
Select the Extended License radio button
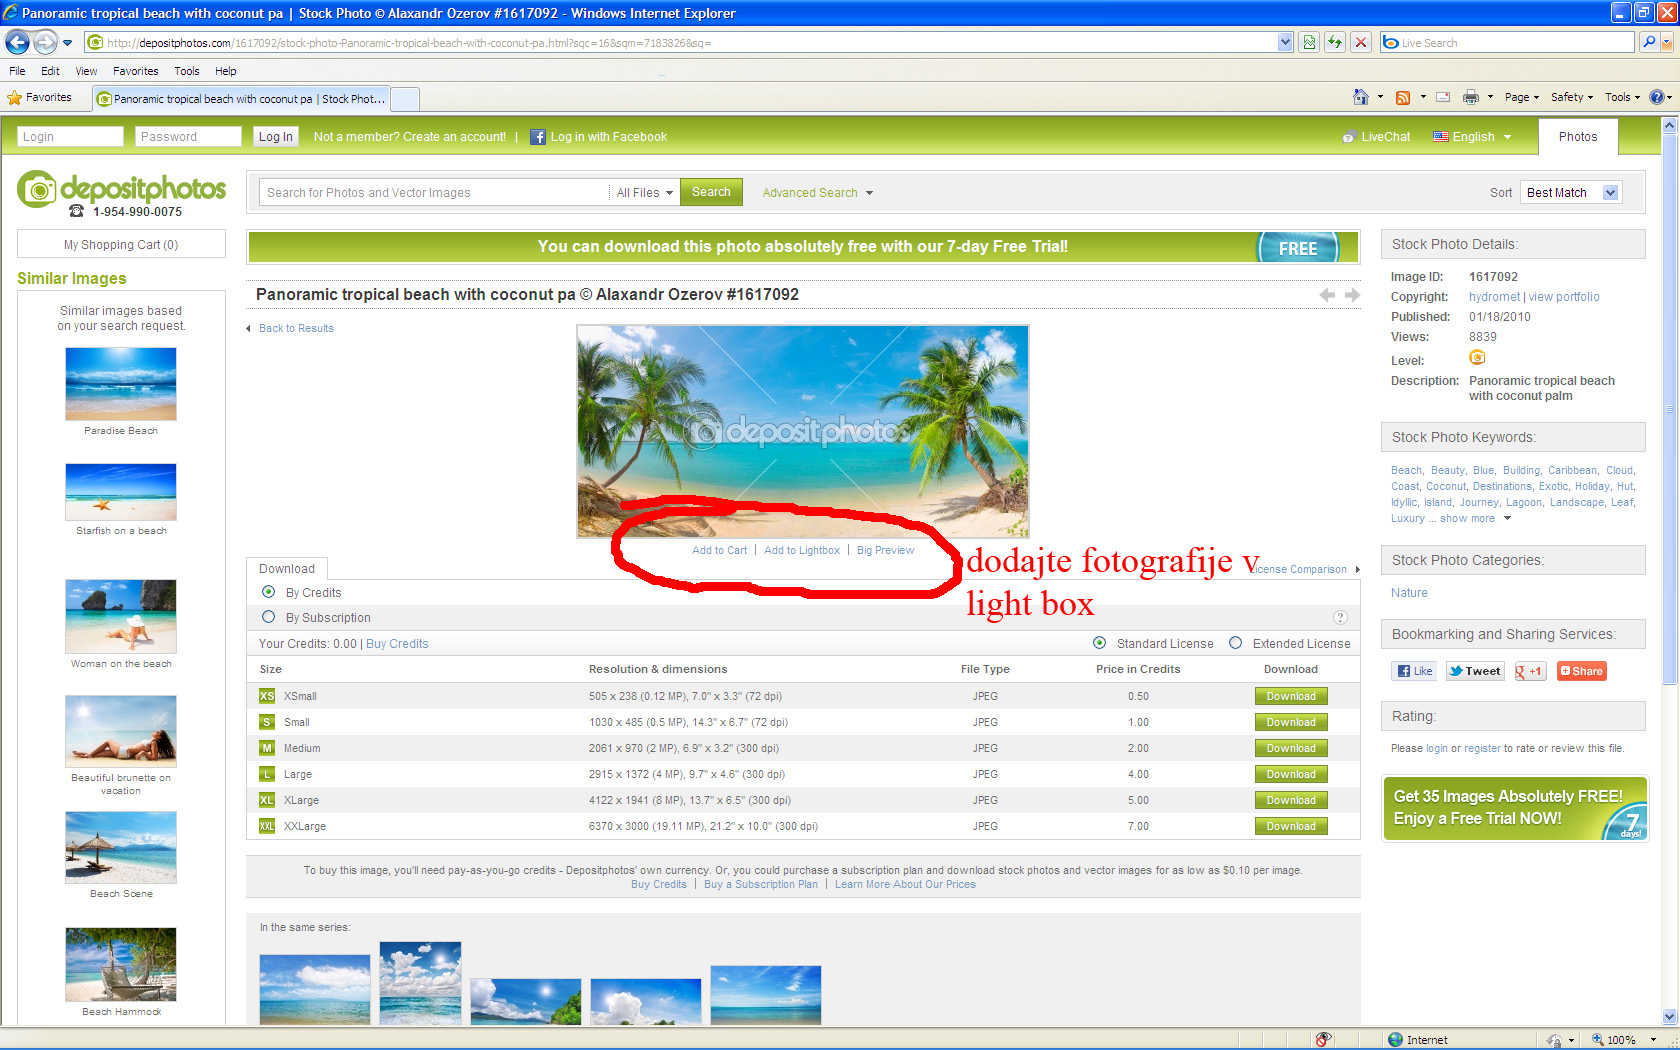click(x=1235, y=643)
